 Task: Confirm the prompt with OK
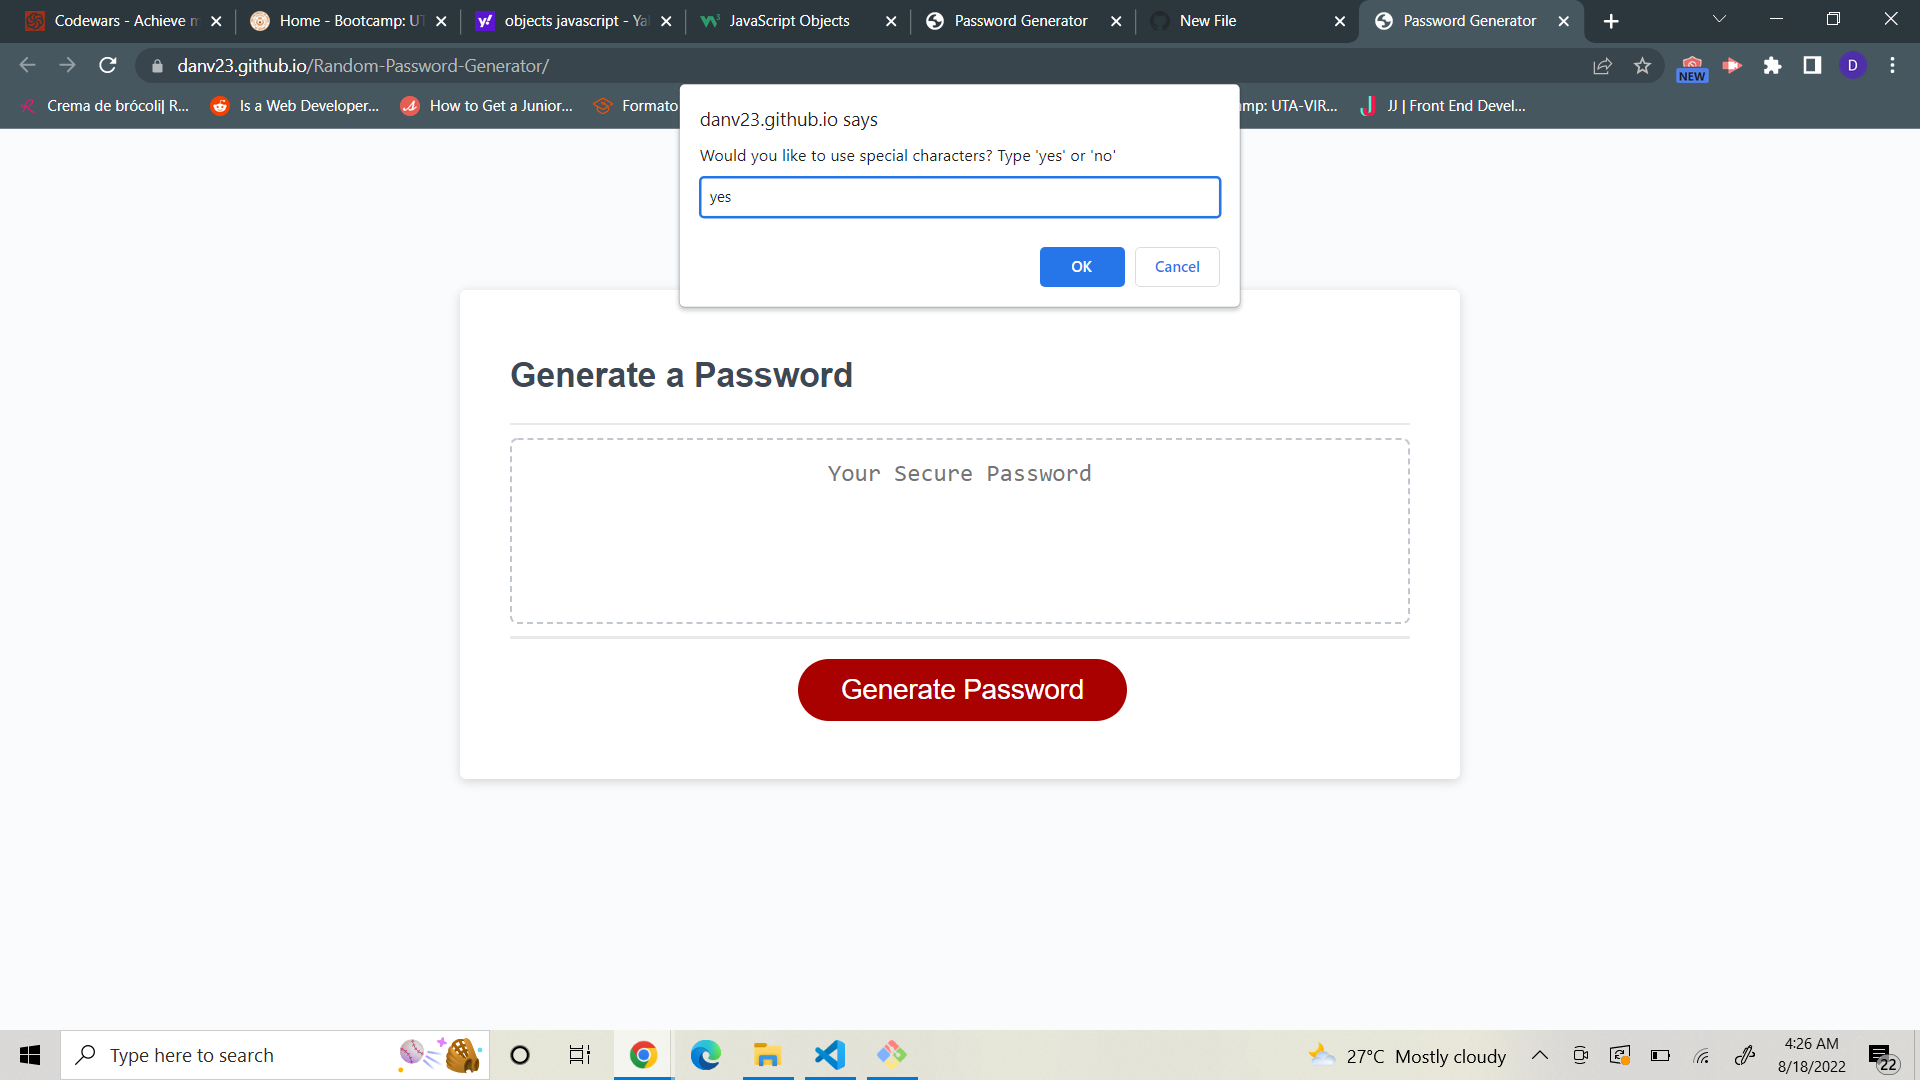tap(1082, 267)
